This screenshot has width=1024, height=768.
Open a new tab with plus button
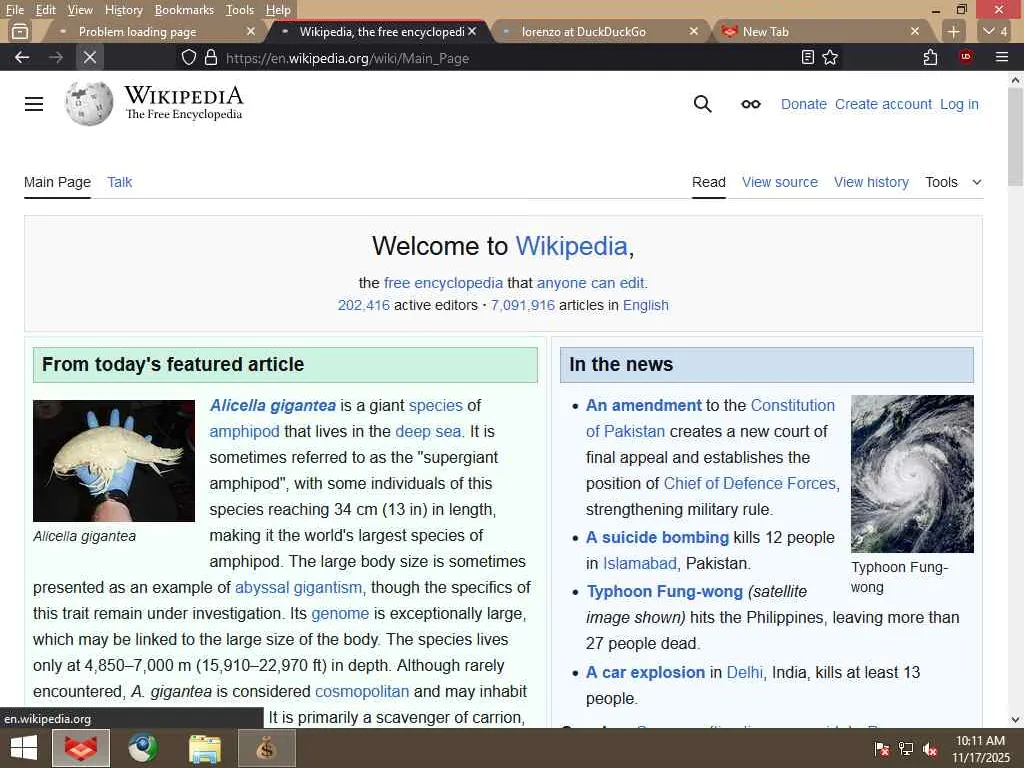point(953,31)
